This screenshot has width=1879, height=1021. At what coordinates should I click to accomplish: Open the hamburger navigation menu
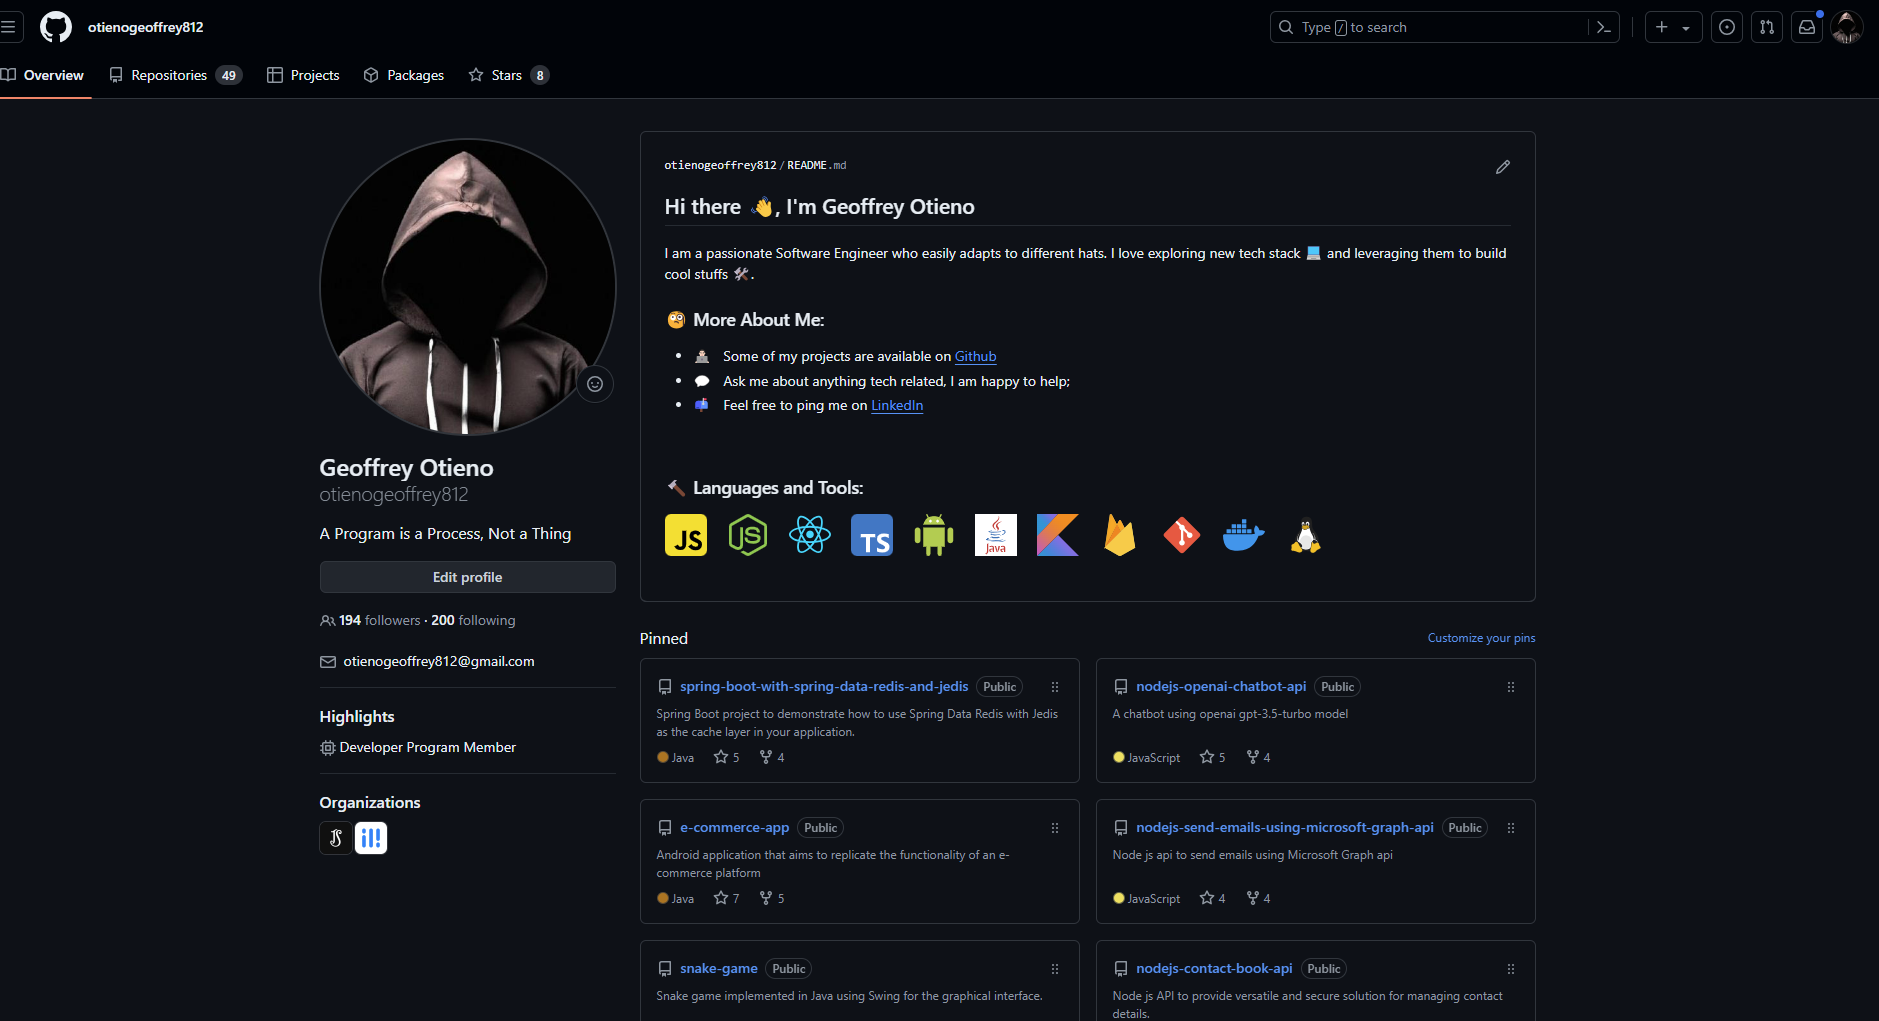click(8, 27)
